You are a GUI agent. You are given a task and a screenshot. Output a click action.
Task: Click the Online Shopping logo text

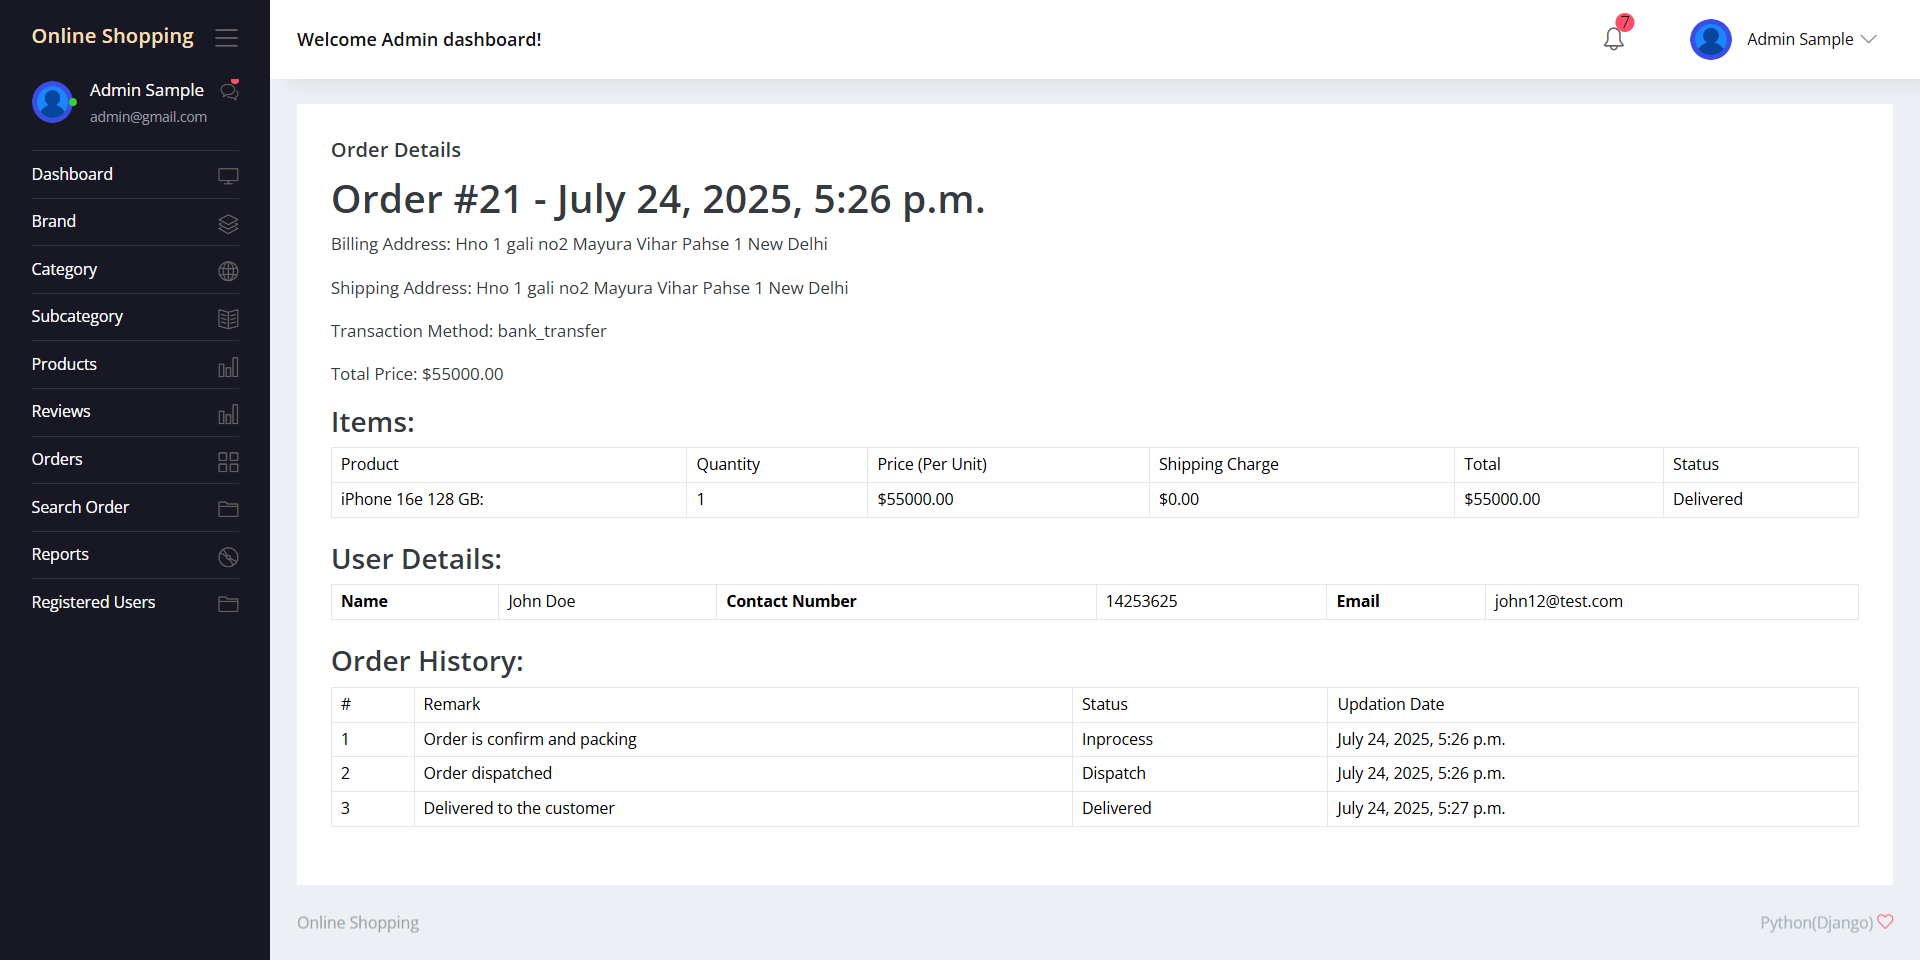tap(113, 37)
